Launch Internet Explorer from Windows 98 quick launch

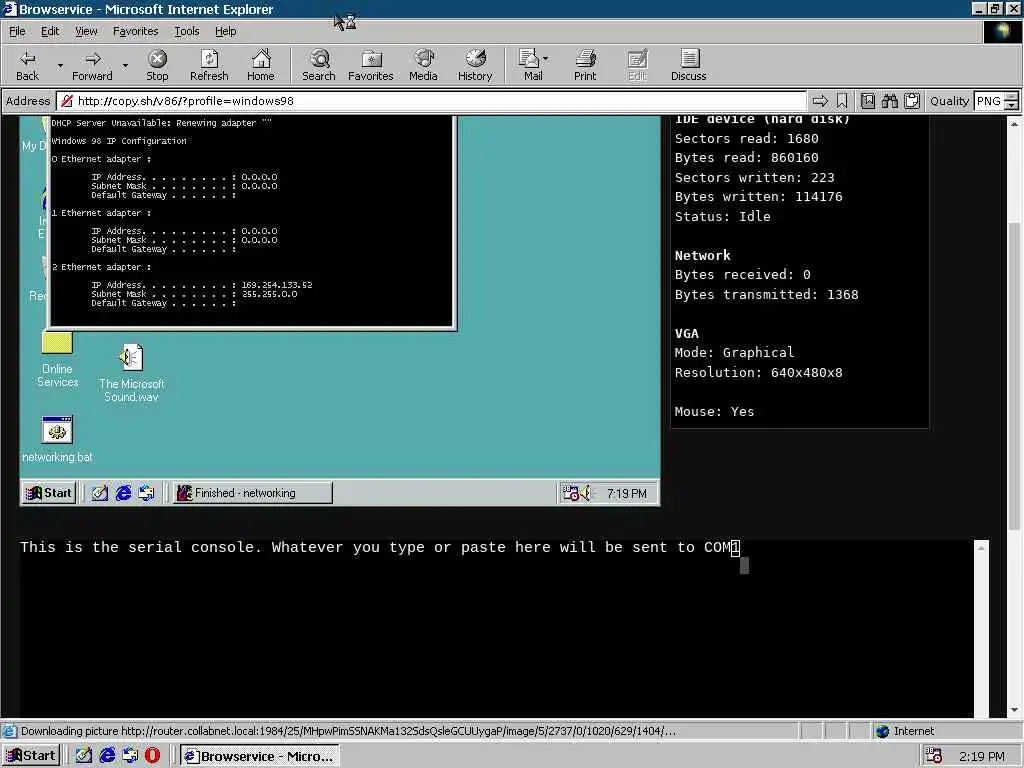123,493
